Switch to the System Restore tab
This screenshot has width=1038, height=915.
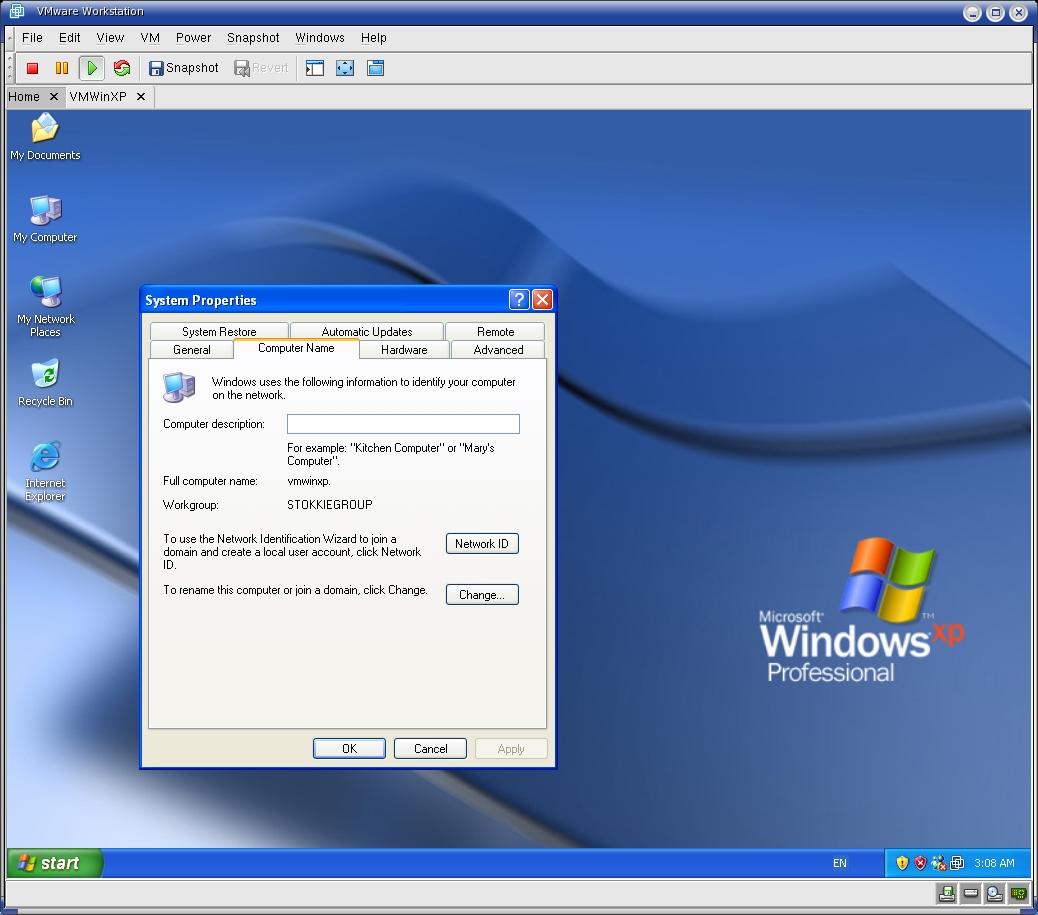219,331
